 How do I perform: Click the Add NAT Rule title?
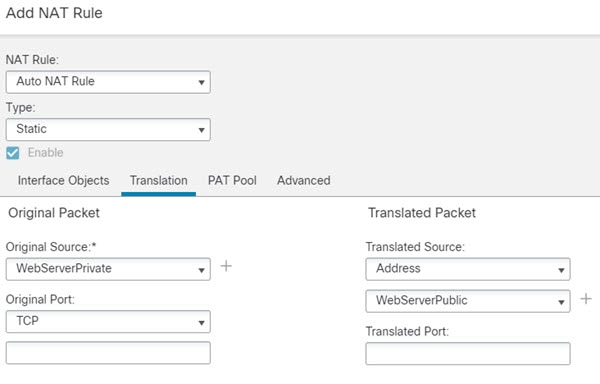tap(54, 13)
